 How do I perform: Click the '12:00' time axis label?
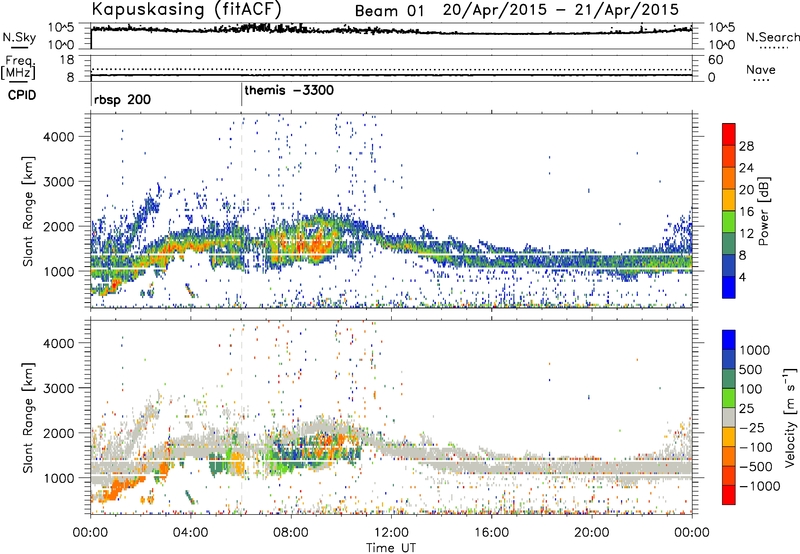pos(390,533)
